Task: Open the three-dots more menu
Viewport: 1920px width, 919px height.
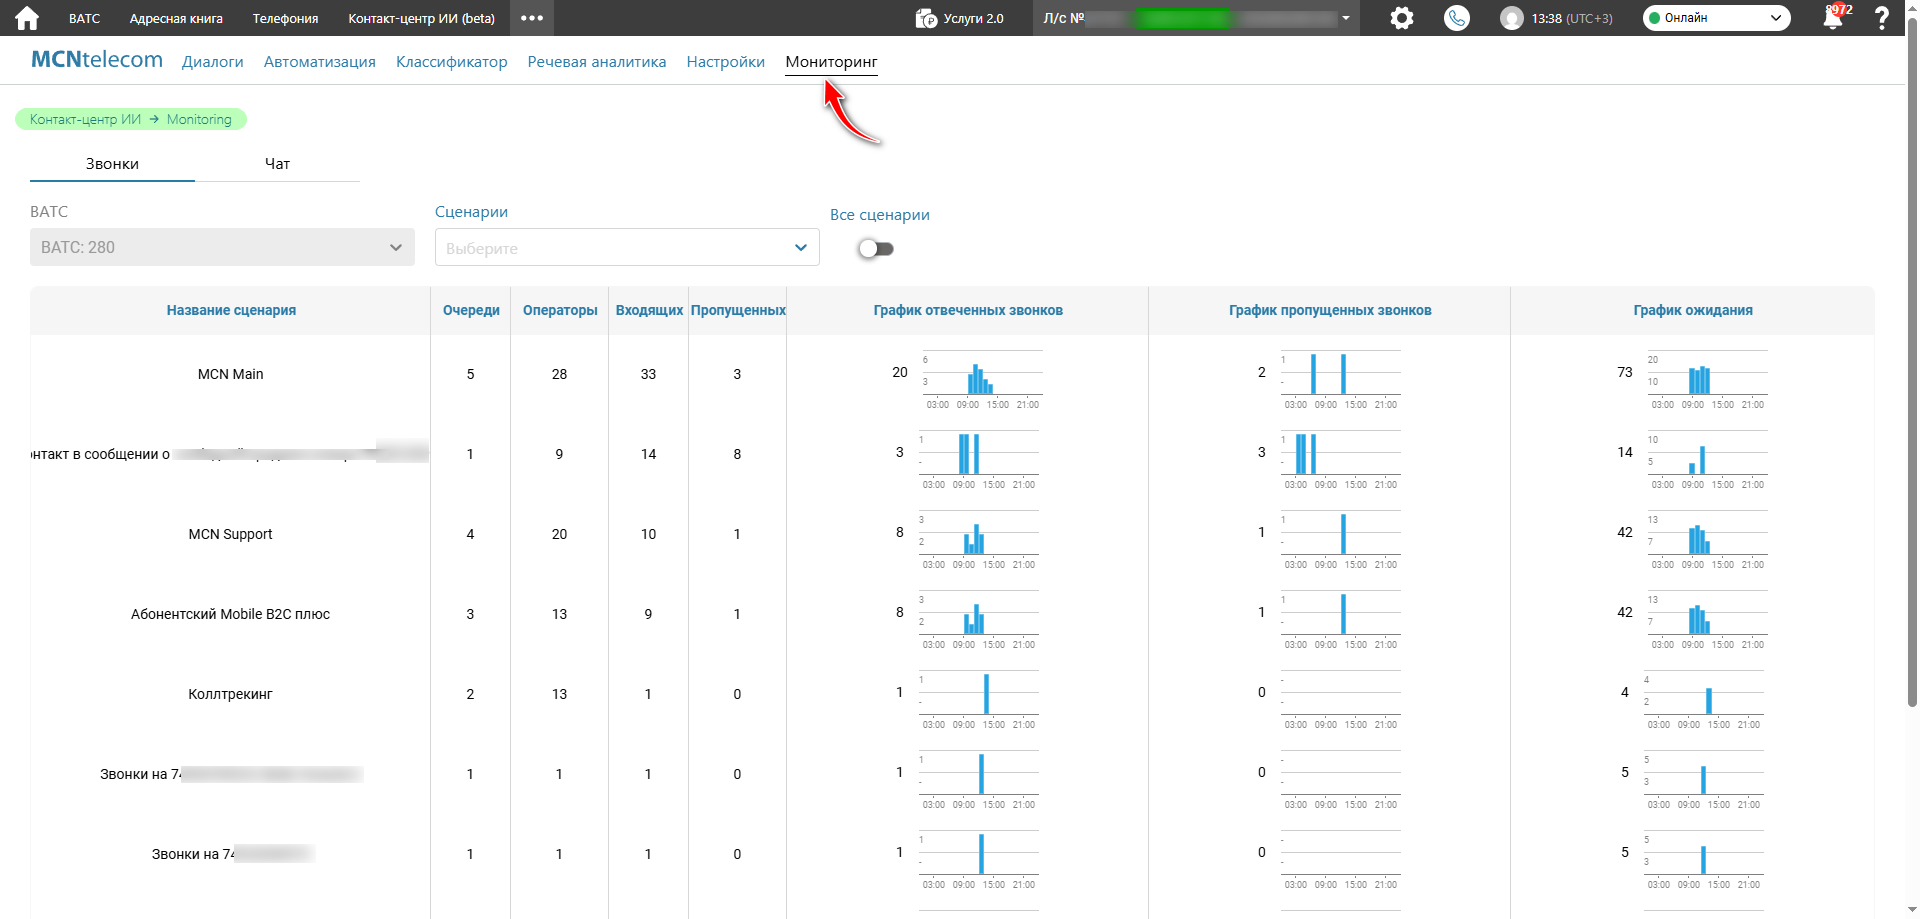Action: coord(532,18)
